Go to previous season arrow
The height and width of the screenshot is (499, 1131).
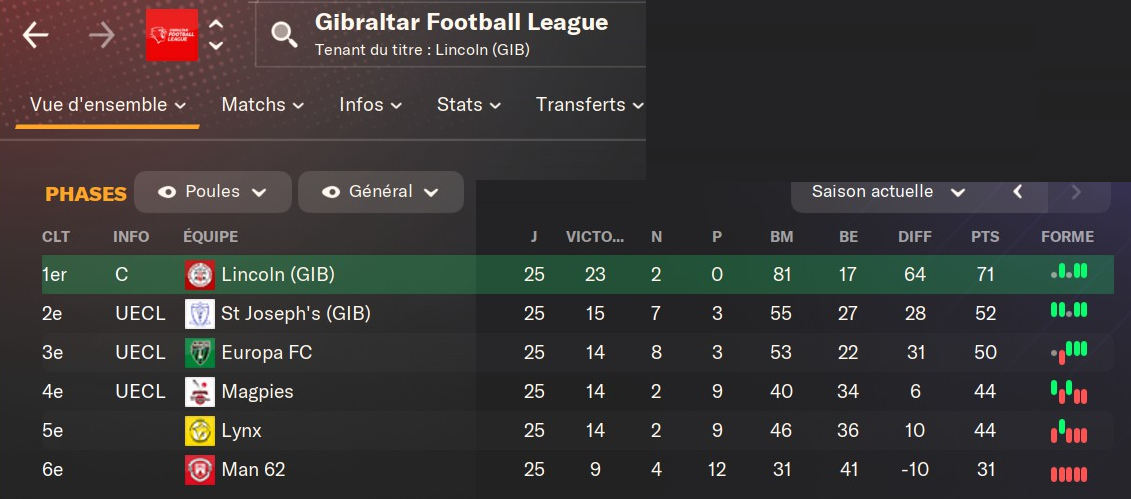[1018, 192]
